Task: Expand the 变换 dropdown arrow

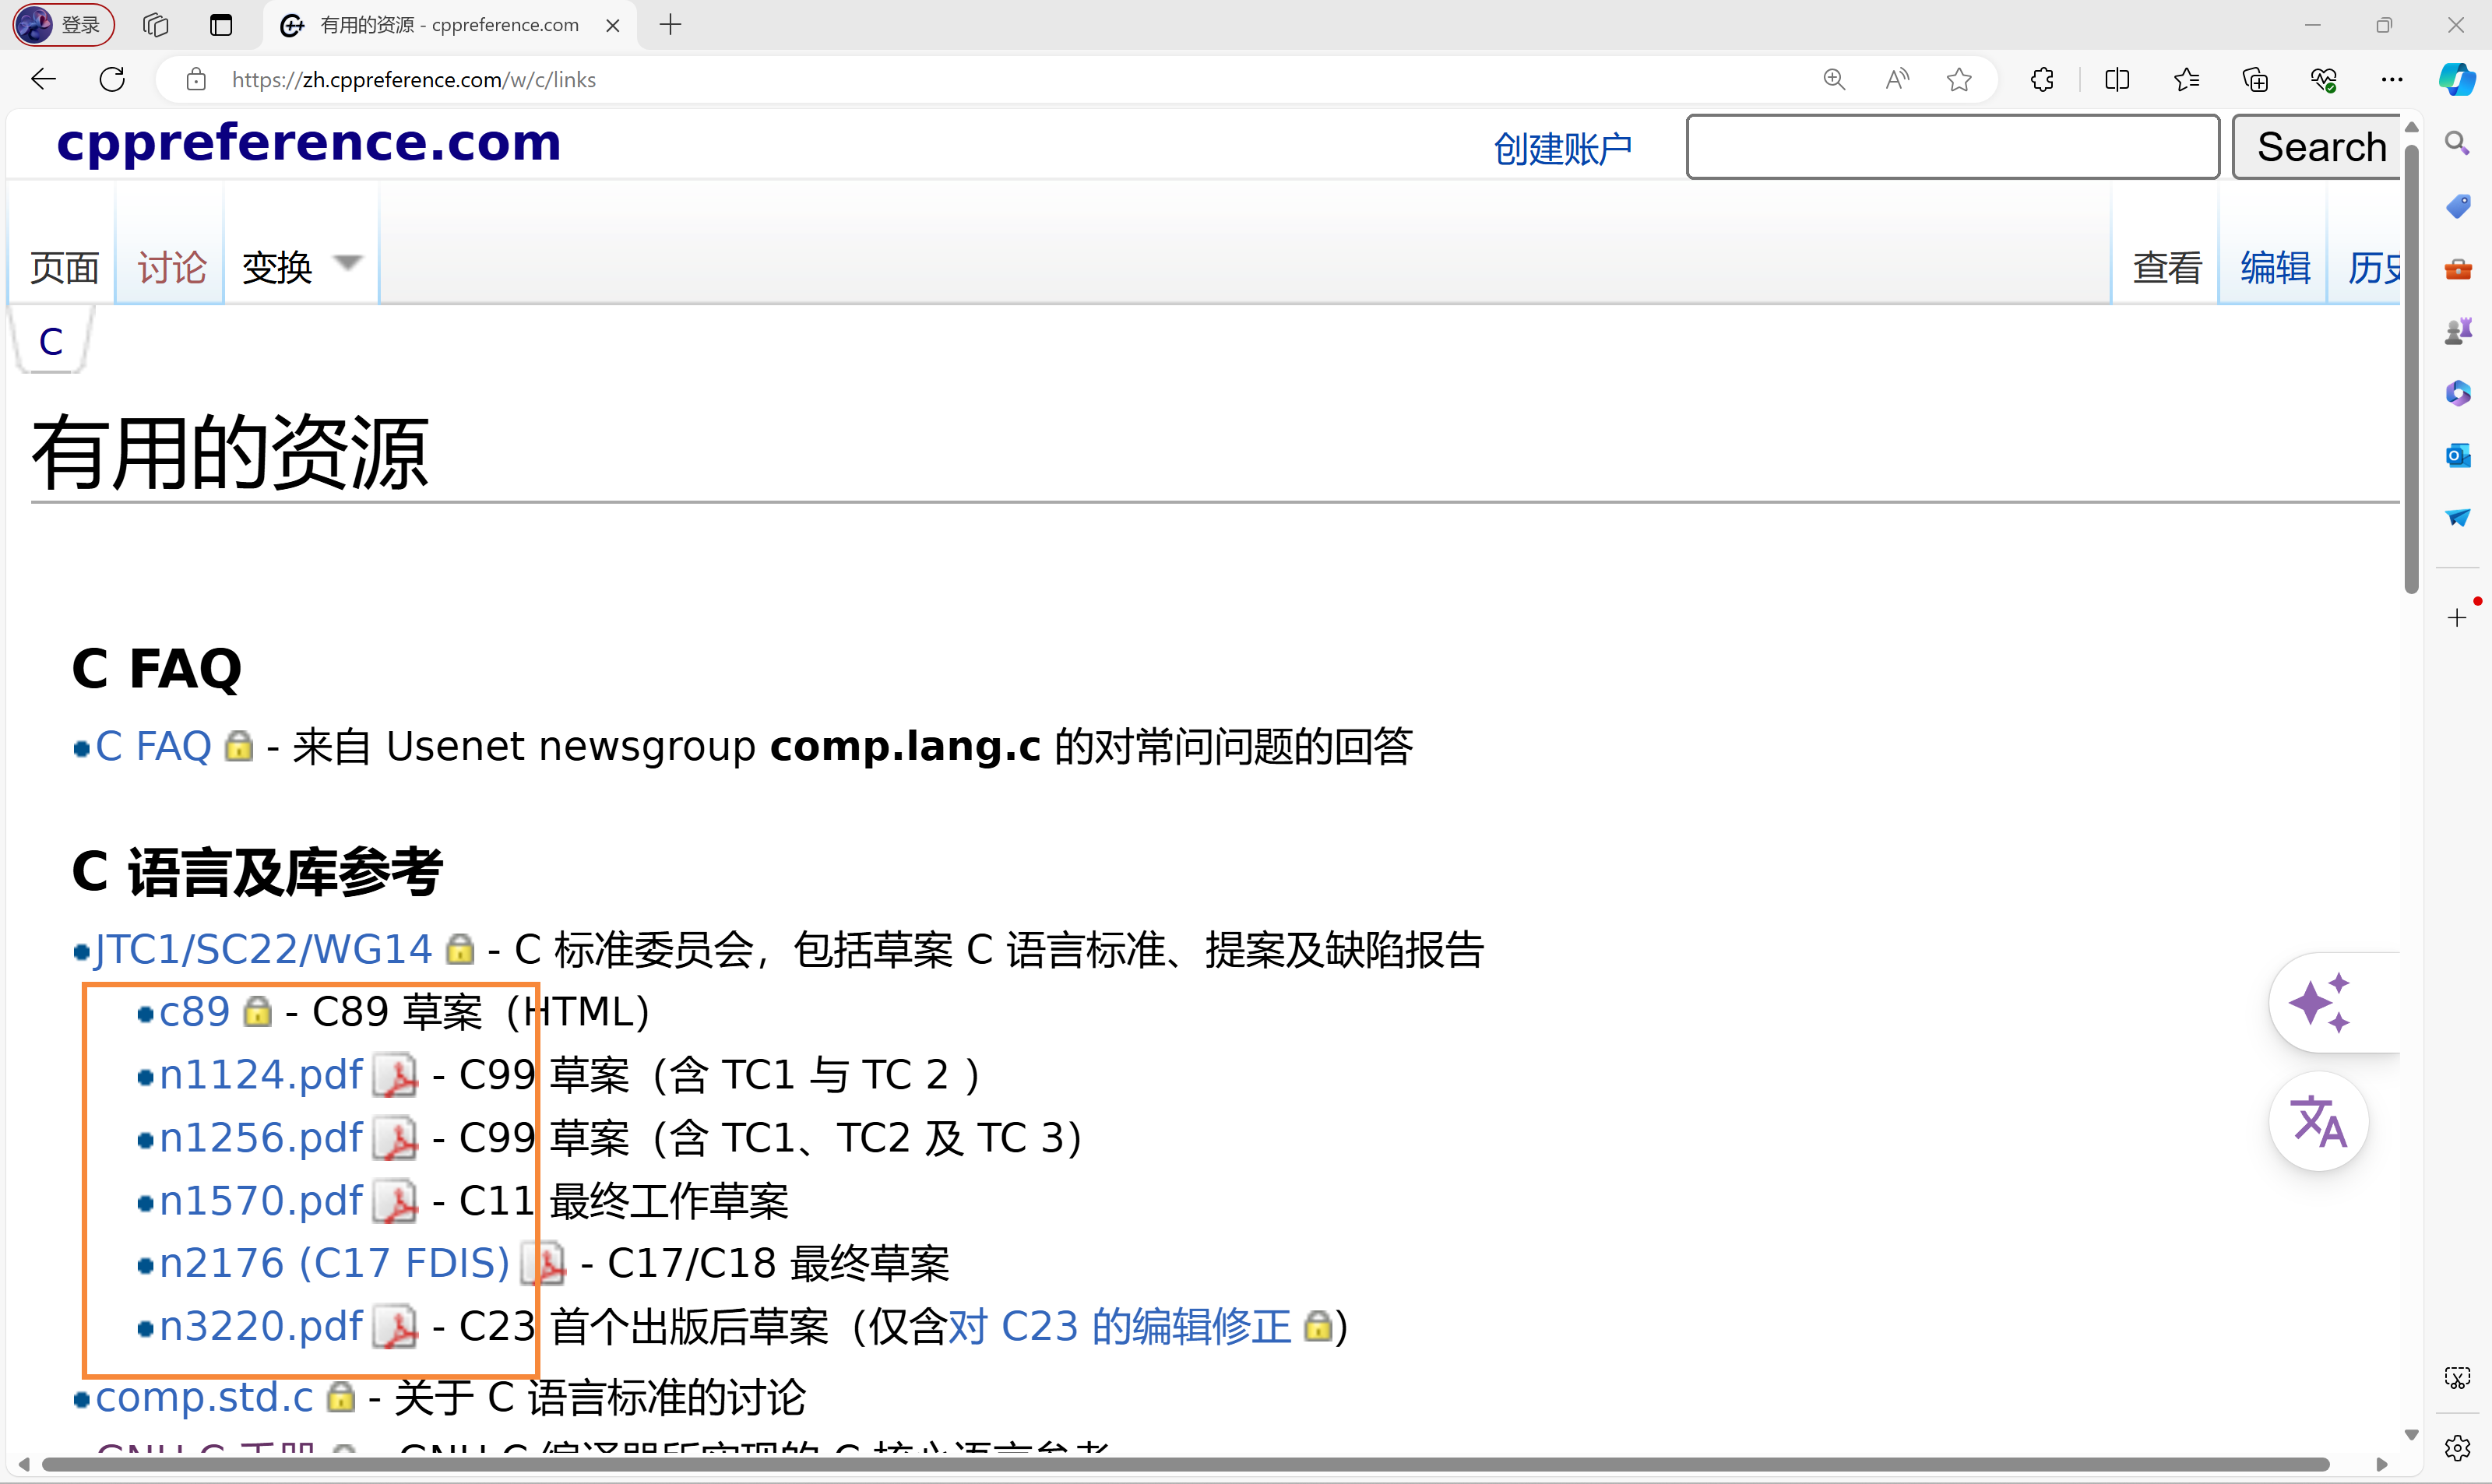Action: [347, 262]
